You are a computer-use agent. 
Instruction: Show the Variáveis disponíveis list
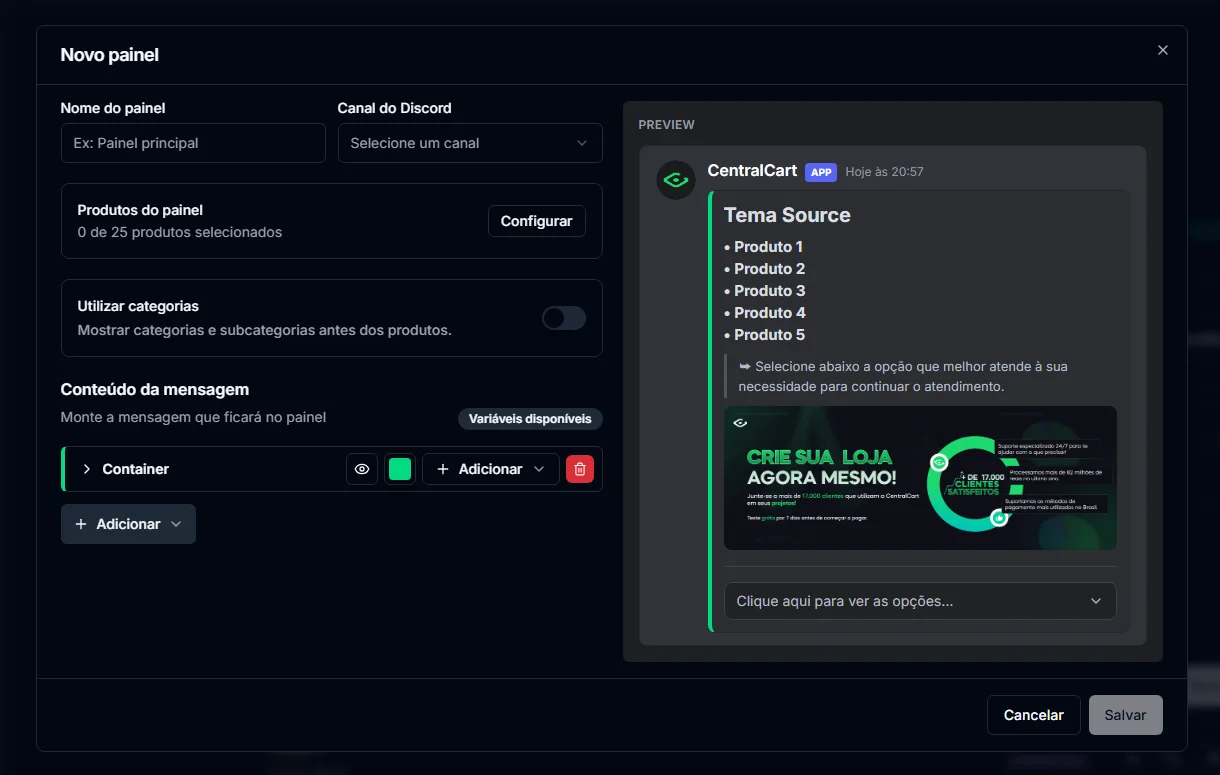pos(530,419)
